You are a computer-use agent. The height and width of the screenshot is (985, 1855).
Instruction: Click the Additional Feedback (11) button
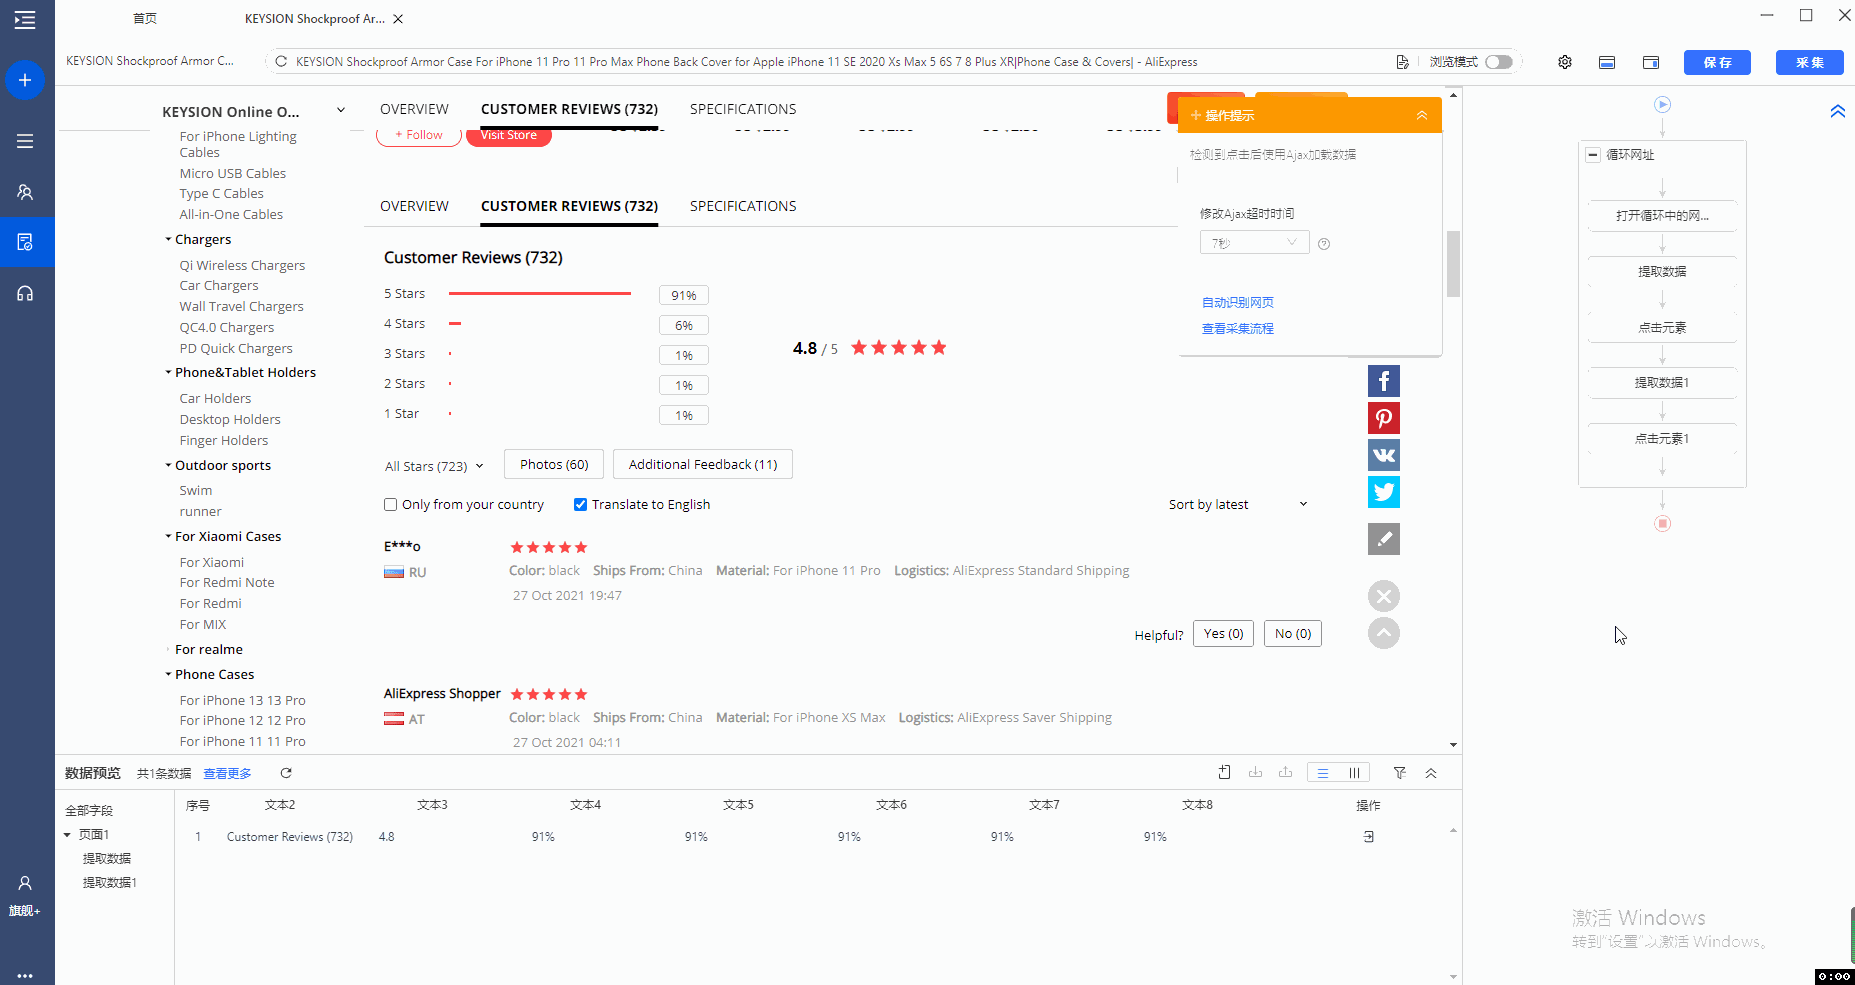[x=703, y=464]
